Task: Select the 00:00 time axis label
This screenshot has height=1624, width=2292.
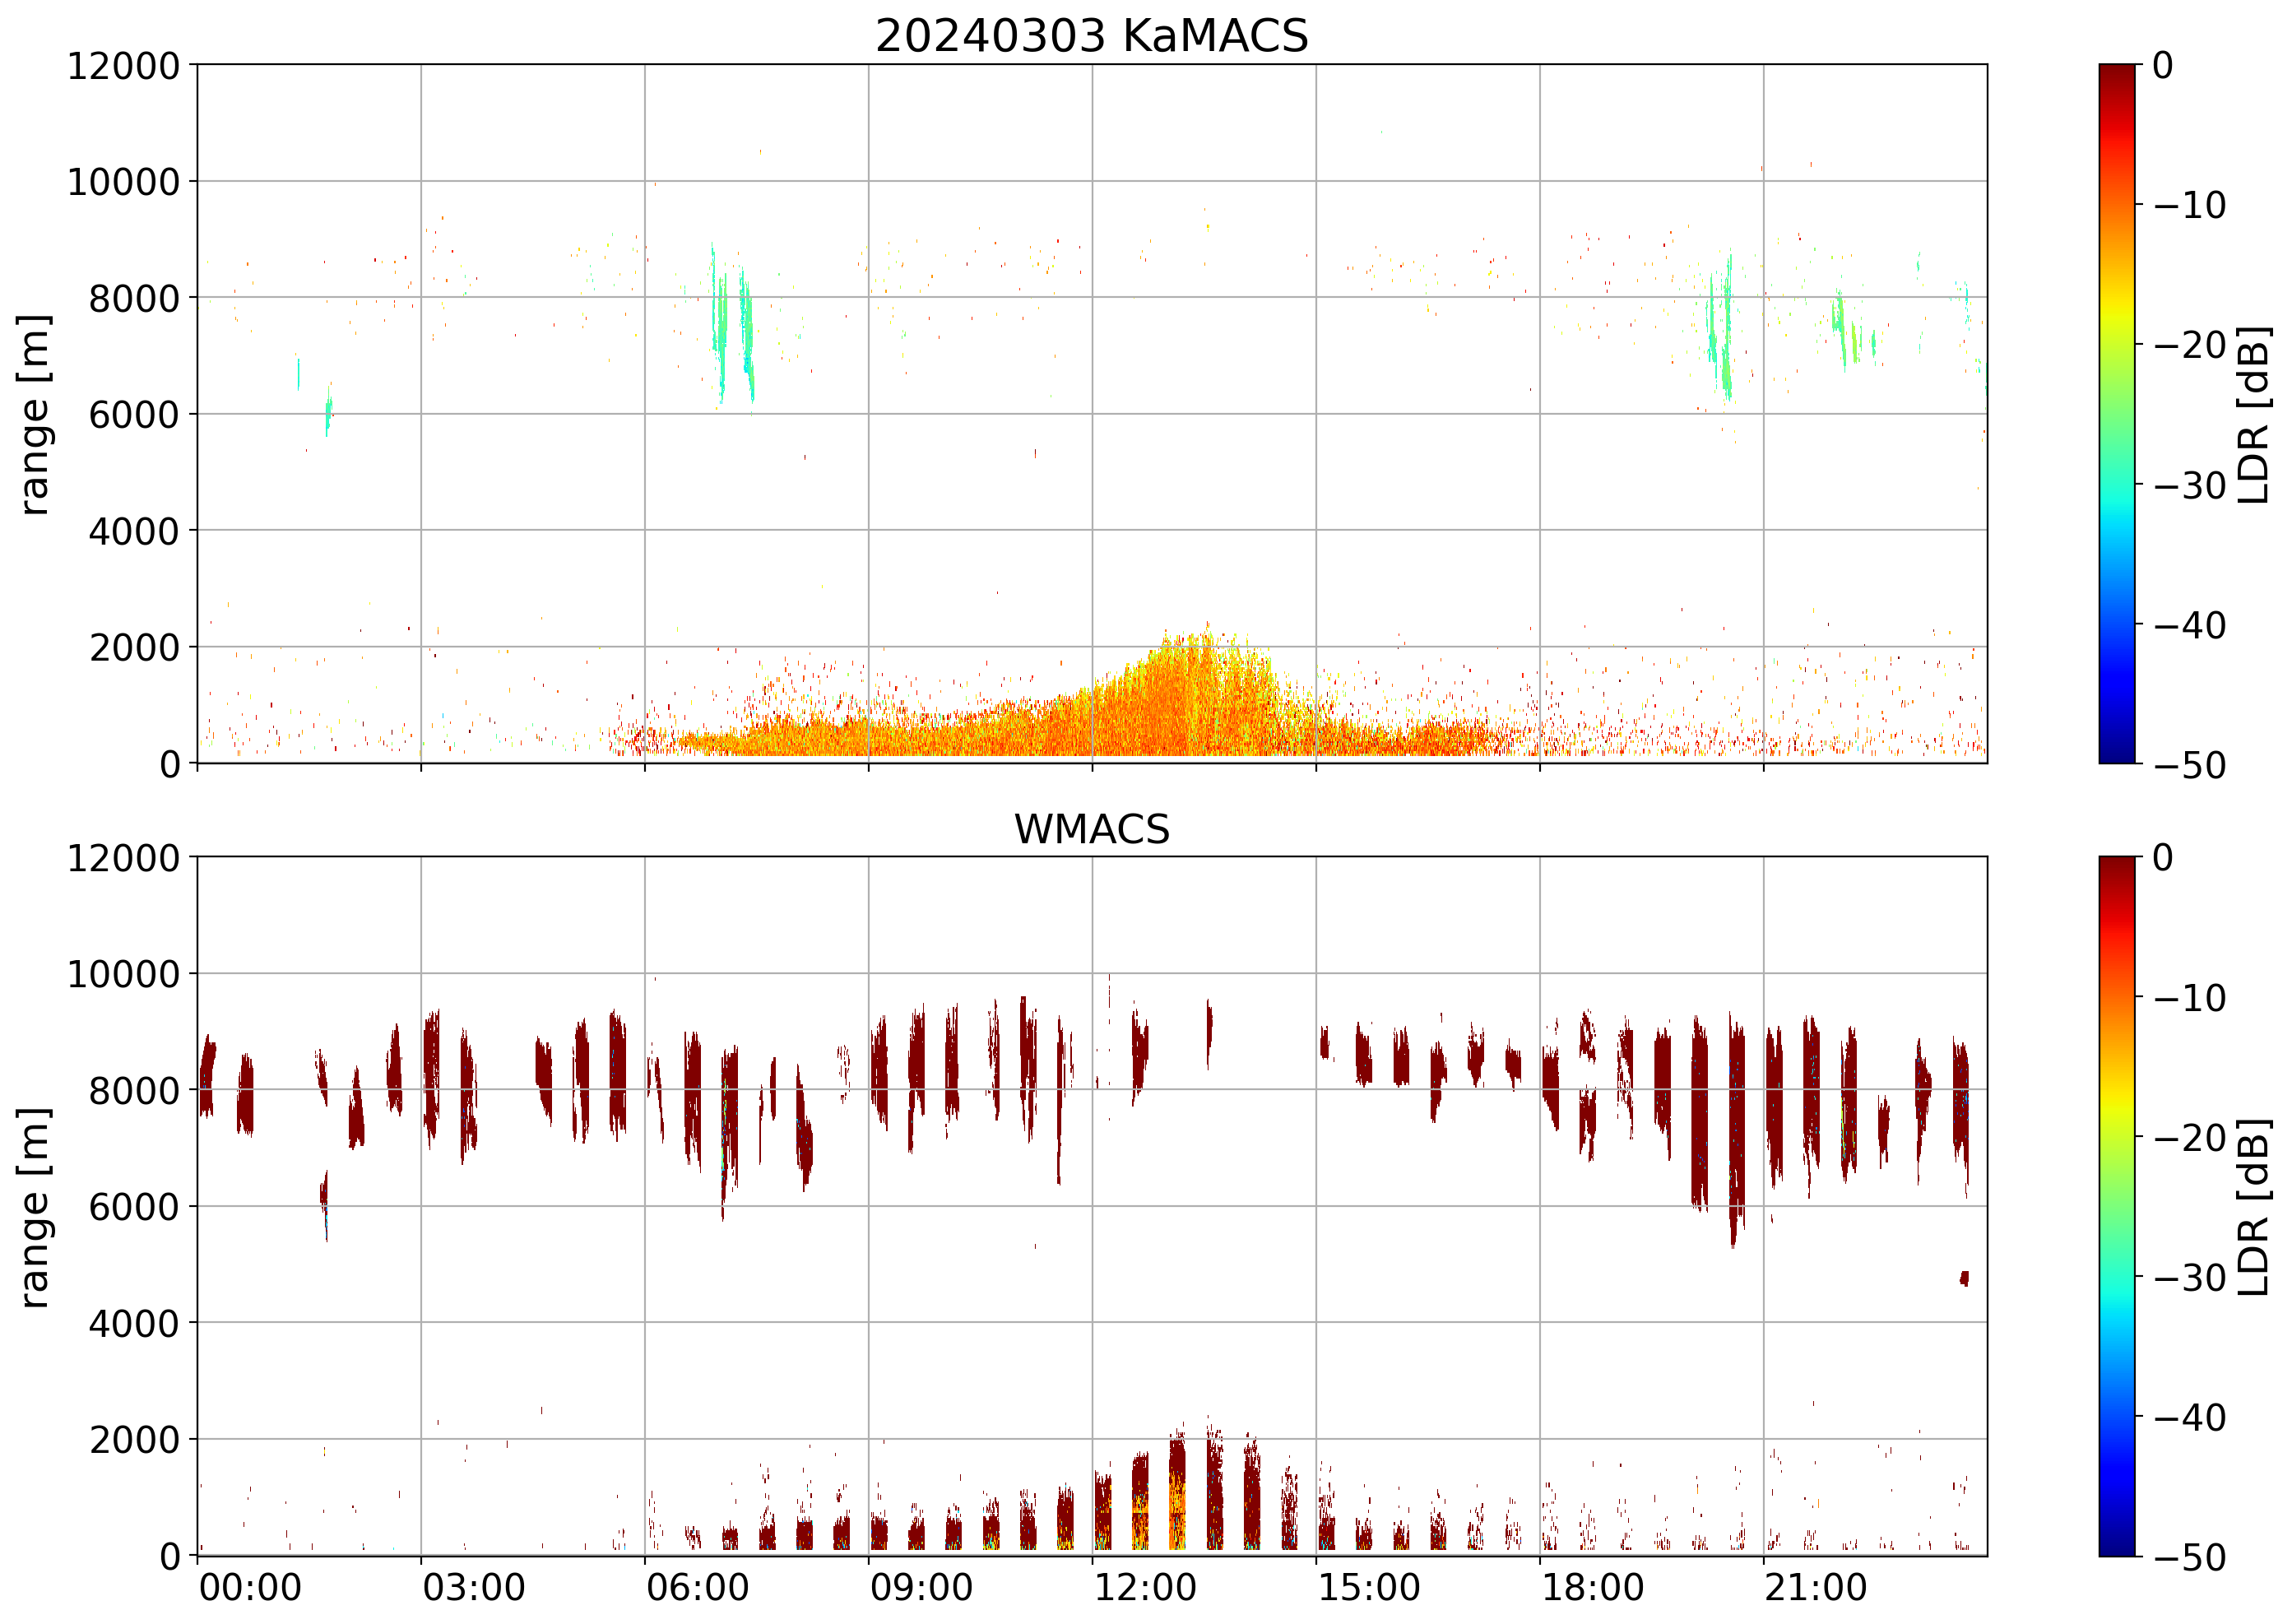Action: [250, 1587]
